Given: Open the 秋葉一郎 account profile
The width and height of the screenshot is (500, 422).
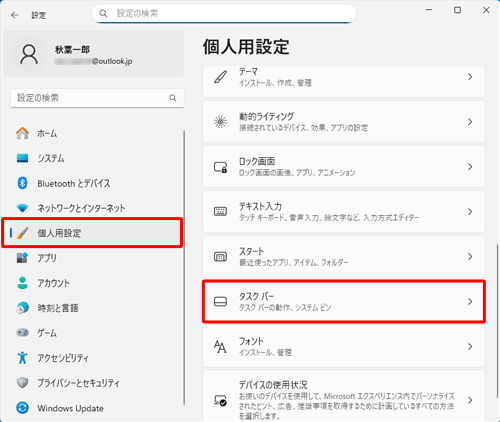Looking at the screenshot, I should (x=94, y=54).
